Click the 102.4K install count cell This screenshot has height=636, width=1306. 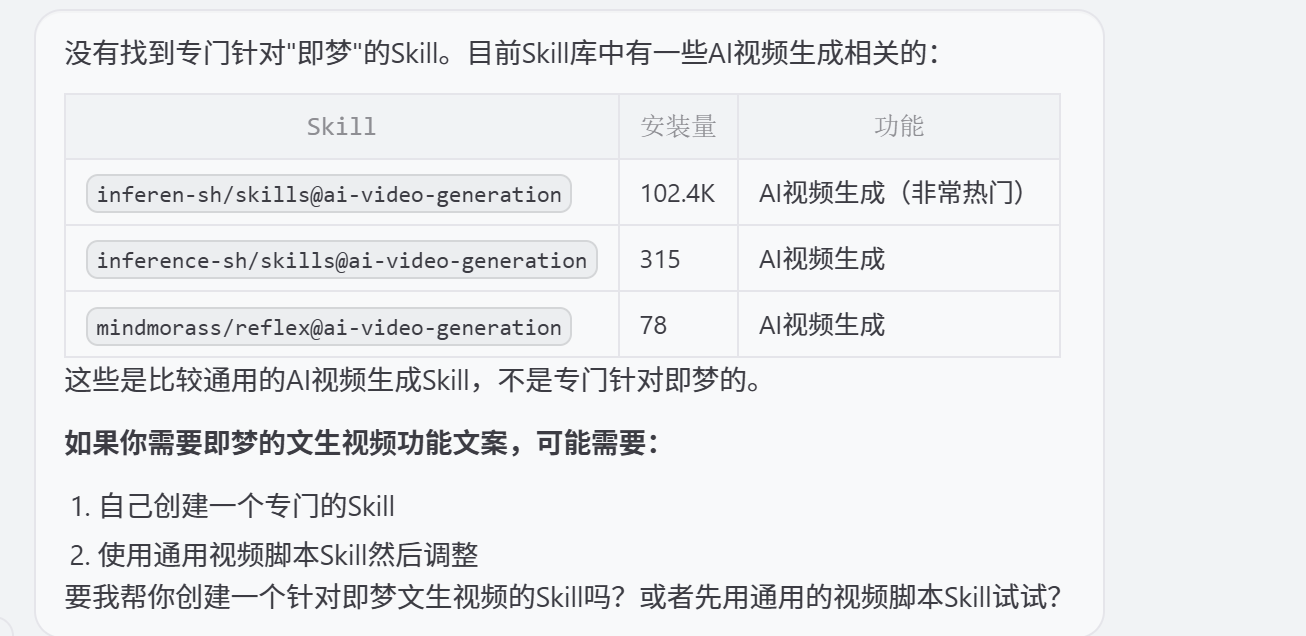tap(677, 194)
